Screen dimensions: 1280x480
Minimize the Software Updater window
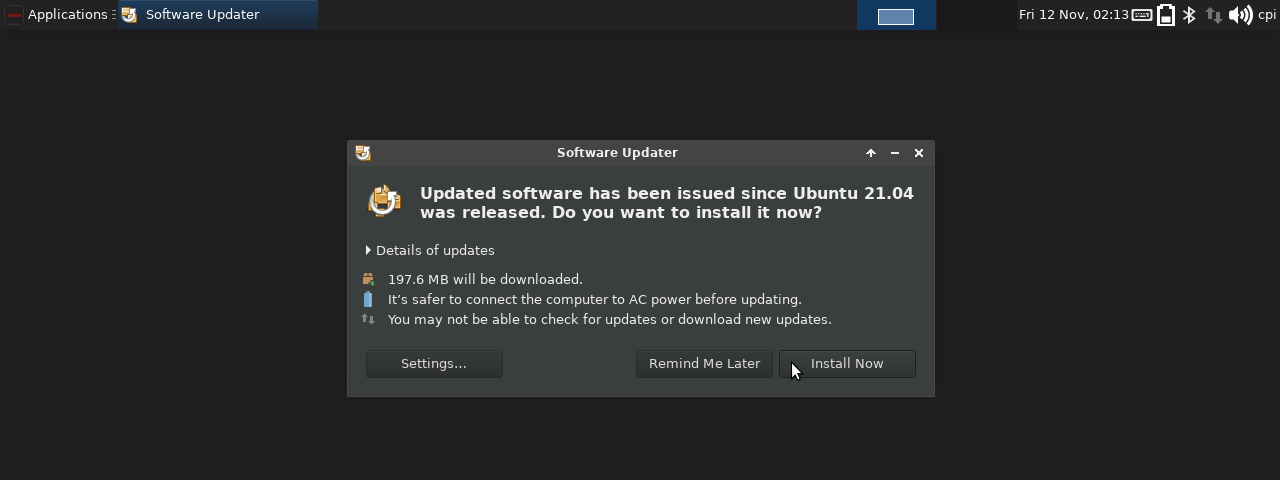click(895, 153)
